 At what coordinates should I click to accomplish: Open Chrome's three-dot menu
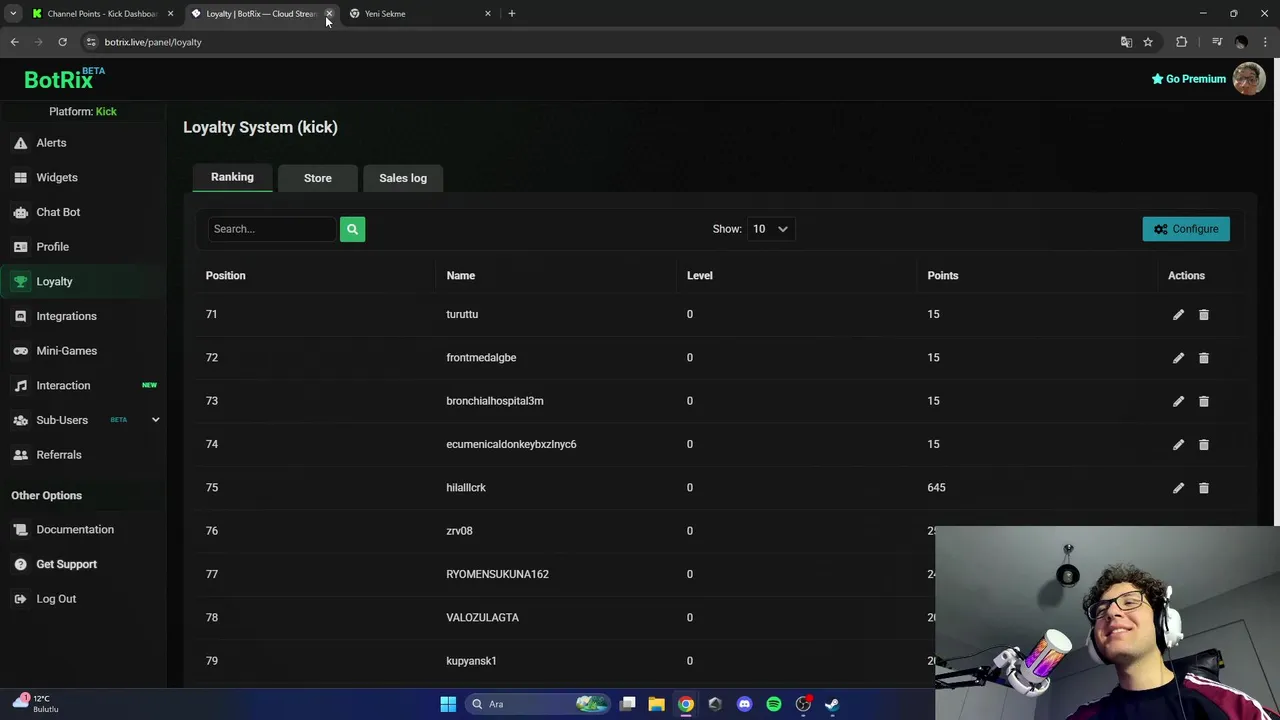click(1264, 42)
